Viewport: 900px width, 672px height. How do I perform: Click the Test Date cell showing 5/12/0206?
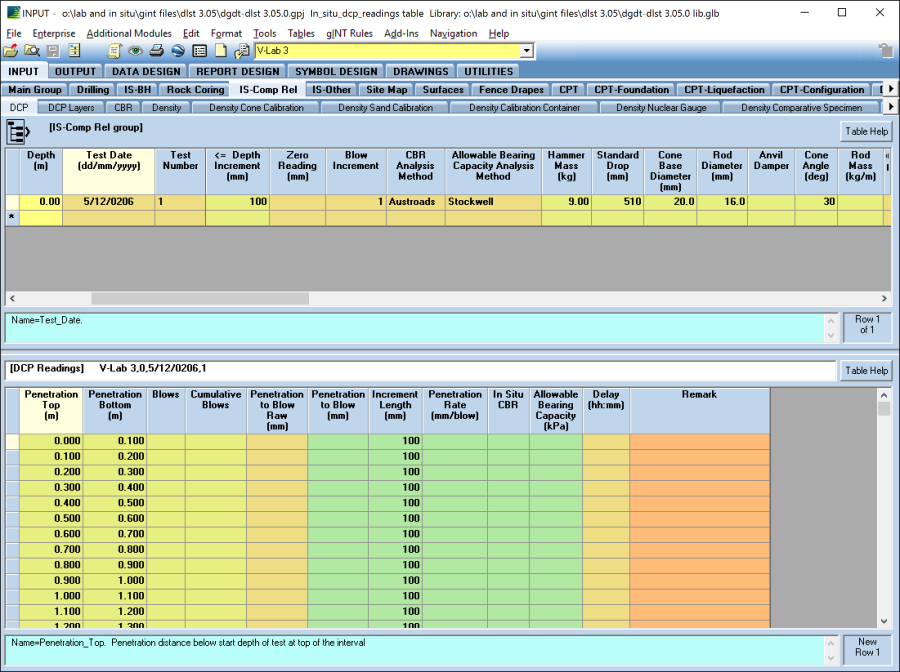tap(108, 202)
